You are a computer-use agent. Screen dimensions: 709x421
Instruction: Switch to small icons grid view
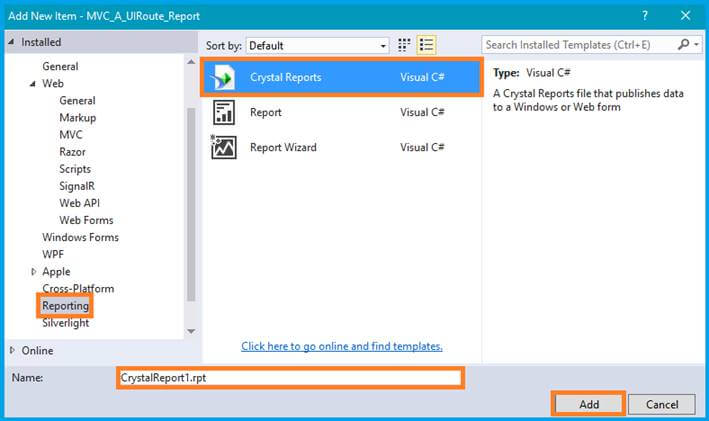(404, 45)
